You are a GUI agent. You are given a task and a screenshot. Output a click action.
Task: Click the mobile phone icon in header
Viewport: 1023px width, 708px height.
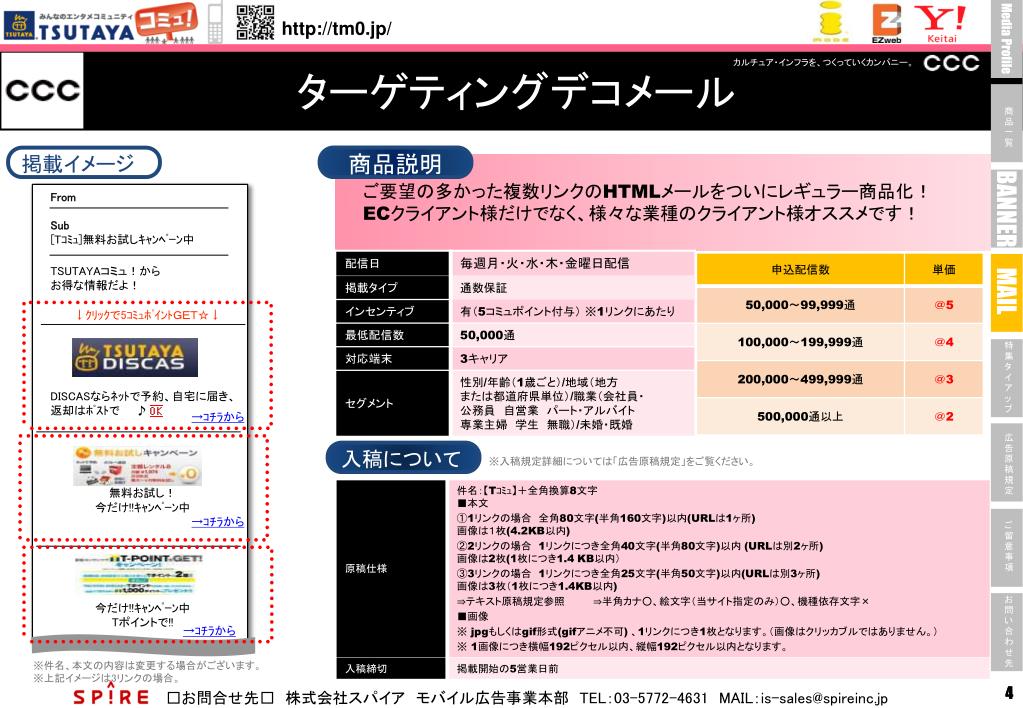click(215, 23)
